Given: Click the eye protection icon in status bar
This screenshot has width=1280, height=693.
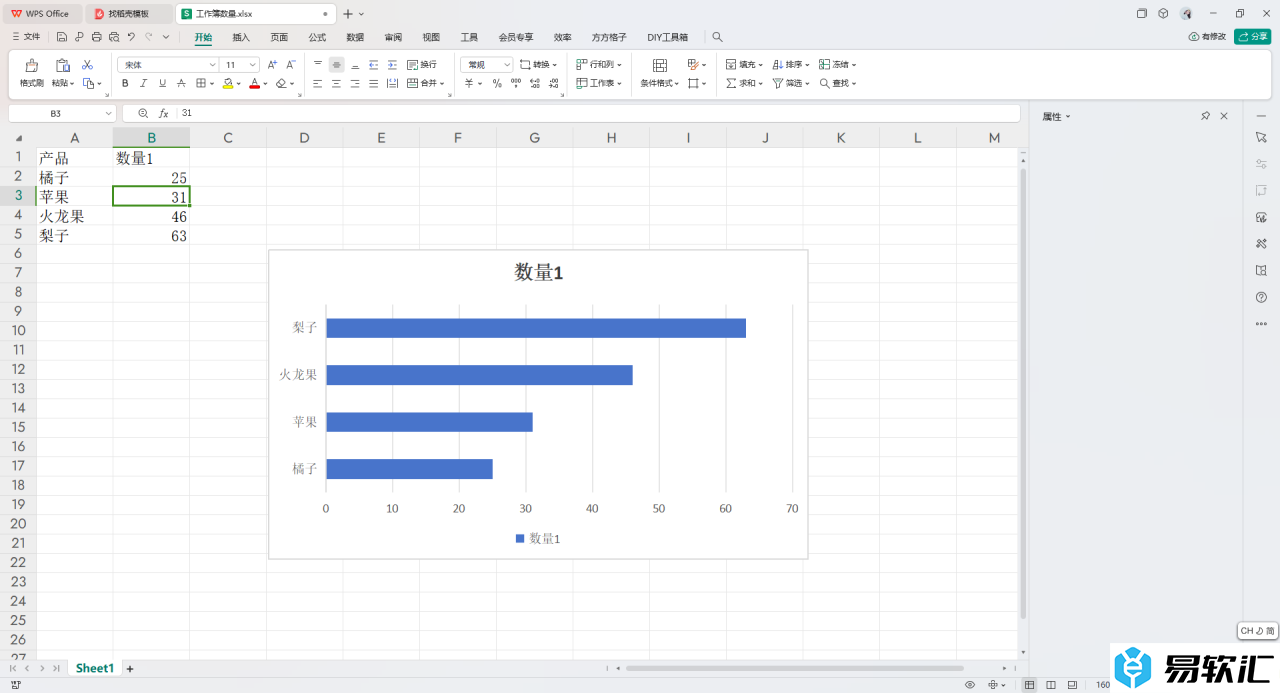Looking at the screenshot, I should tap(970, 685).
